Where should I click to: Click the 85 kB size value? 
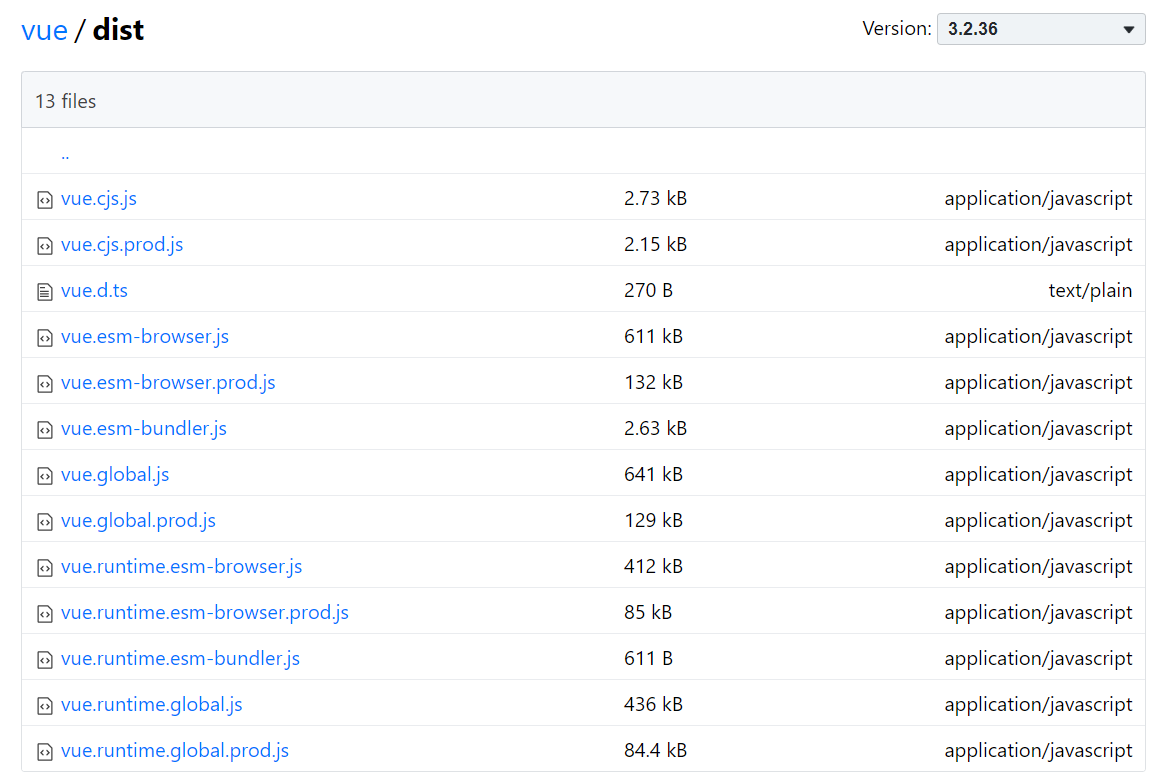click(x=648, y=613)
